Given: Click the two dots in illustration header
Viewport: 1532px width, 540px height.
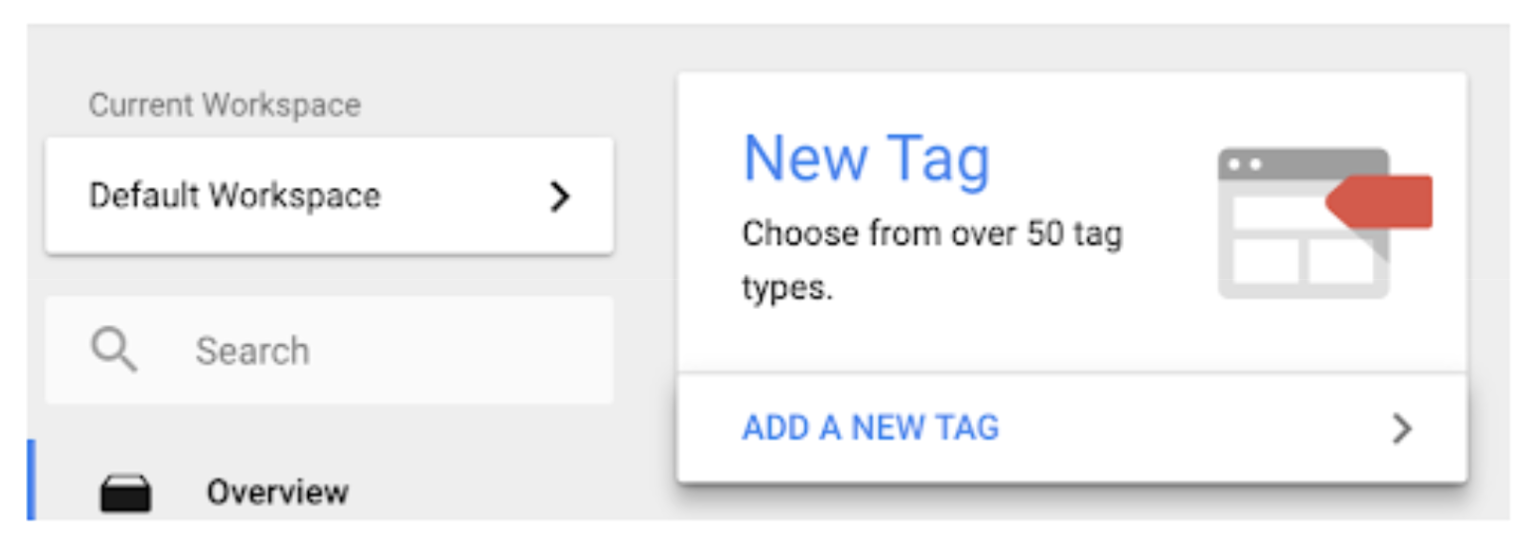Looking at the screenshot, I should pos(1245,163).
